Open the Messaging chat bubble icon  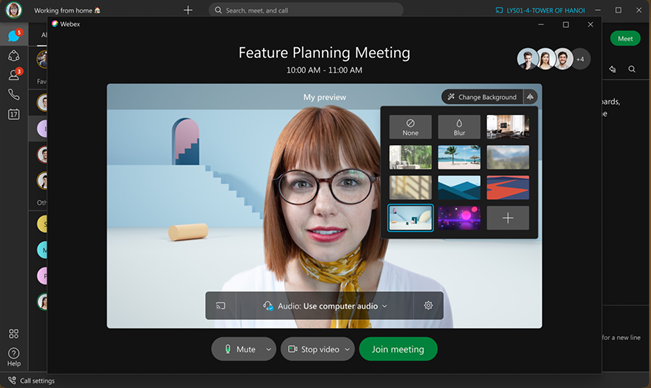[14, 35]
